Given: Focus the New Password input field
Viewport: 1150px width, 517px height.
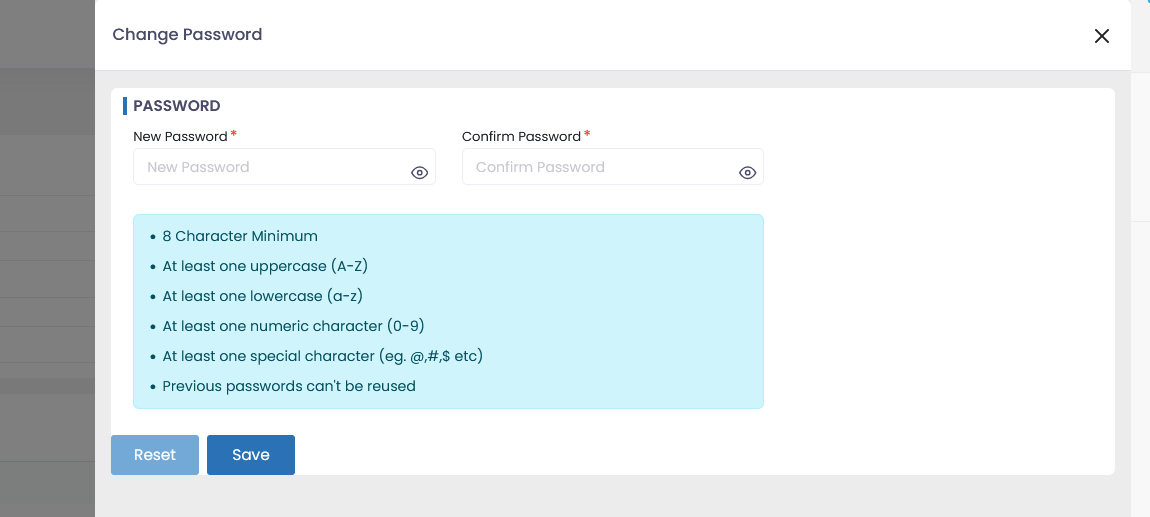Looking at the screenshot, I should 270,167.
